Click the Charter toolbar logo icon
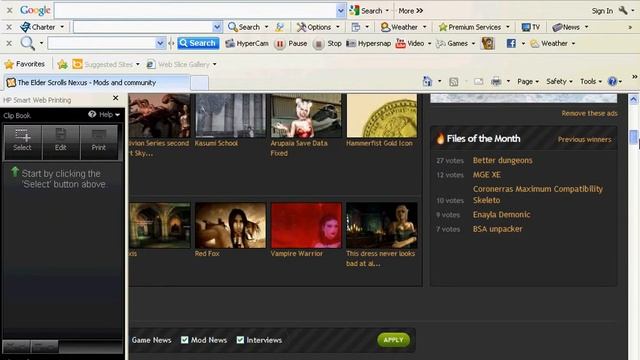The image size is (640, 360). 25,27
